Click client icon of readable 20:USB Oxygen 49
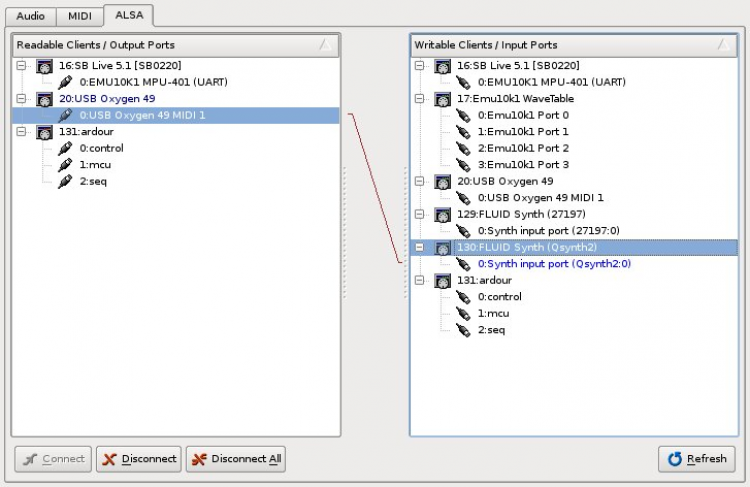This screenshot has height=487, width=750. coord(44,99)
